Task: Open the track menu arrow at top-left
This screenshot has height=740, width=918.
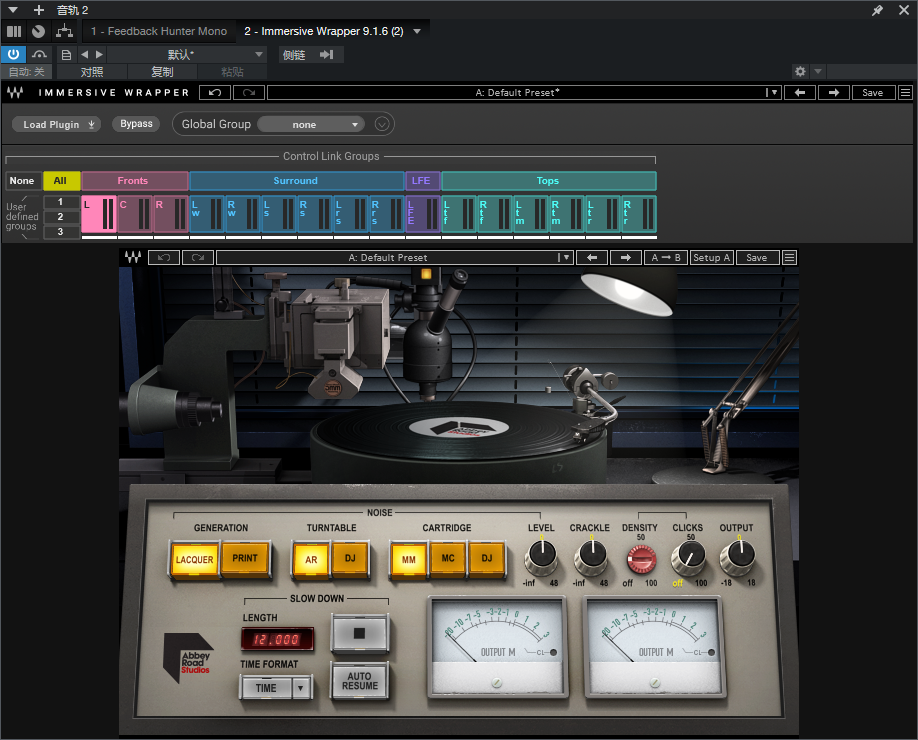Action: [13, 10]
